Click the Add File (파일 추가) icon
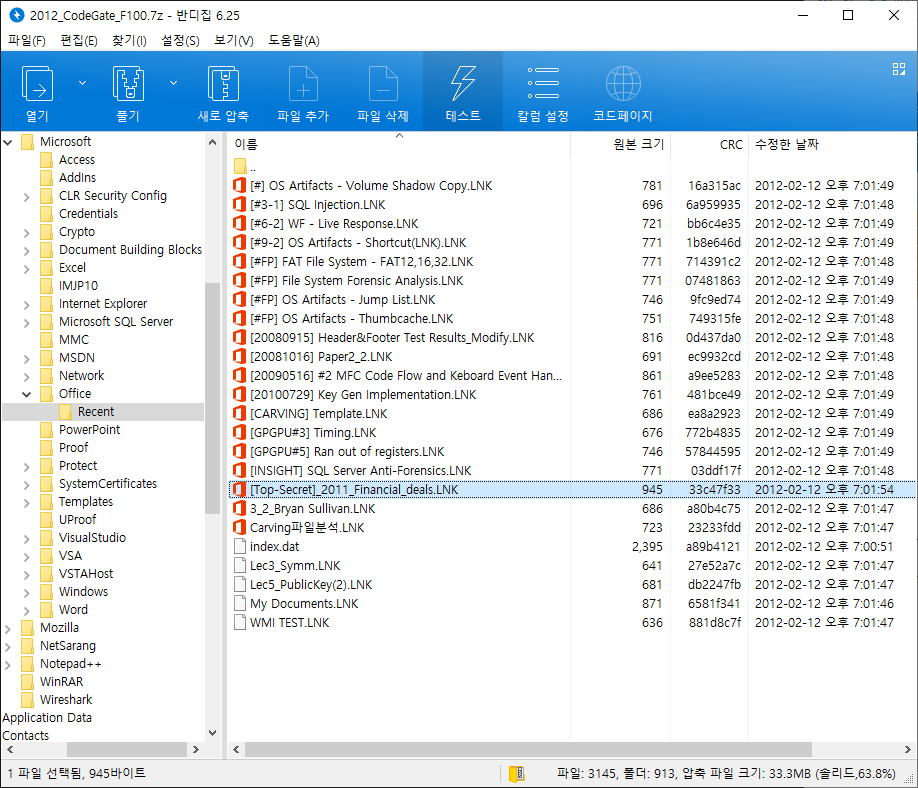The width and height of the screenshot is (918, 788). click(x=303, y=83)
